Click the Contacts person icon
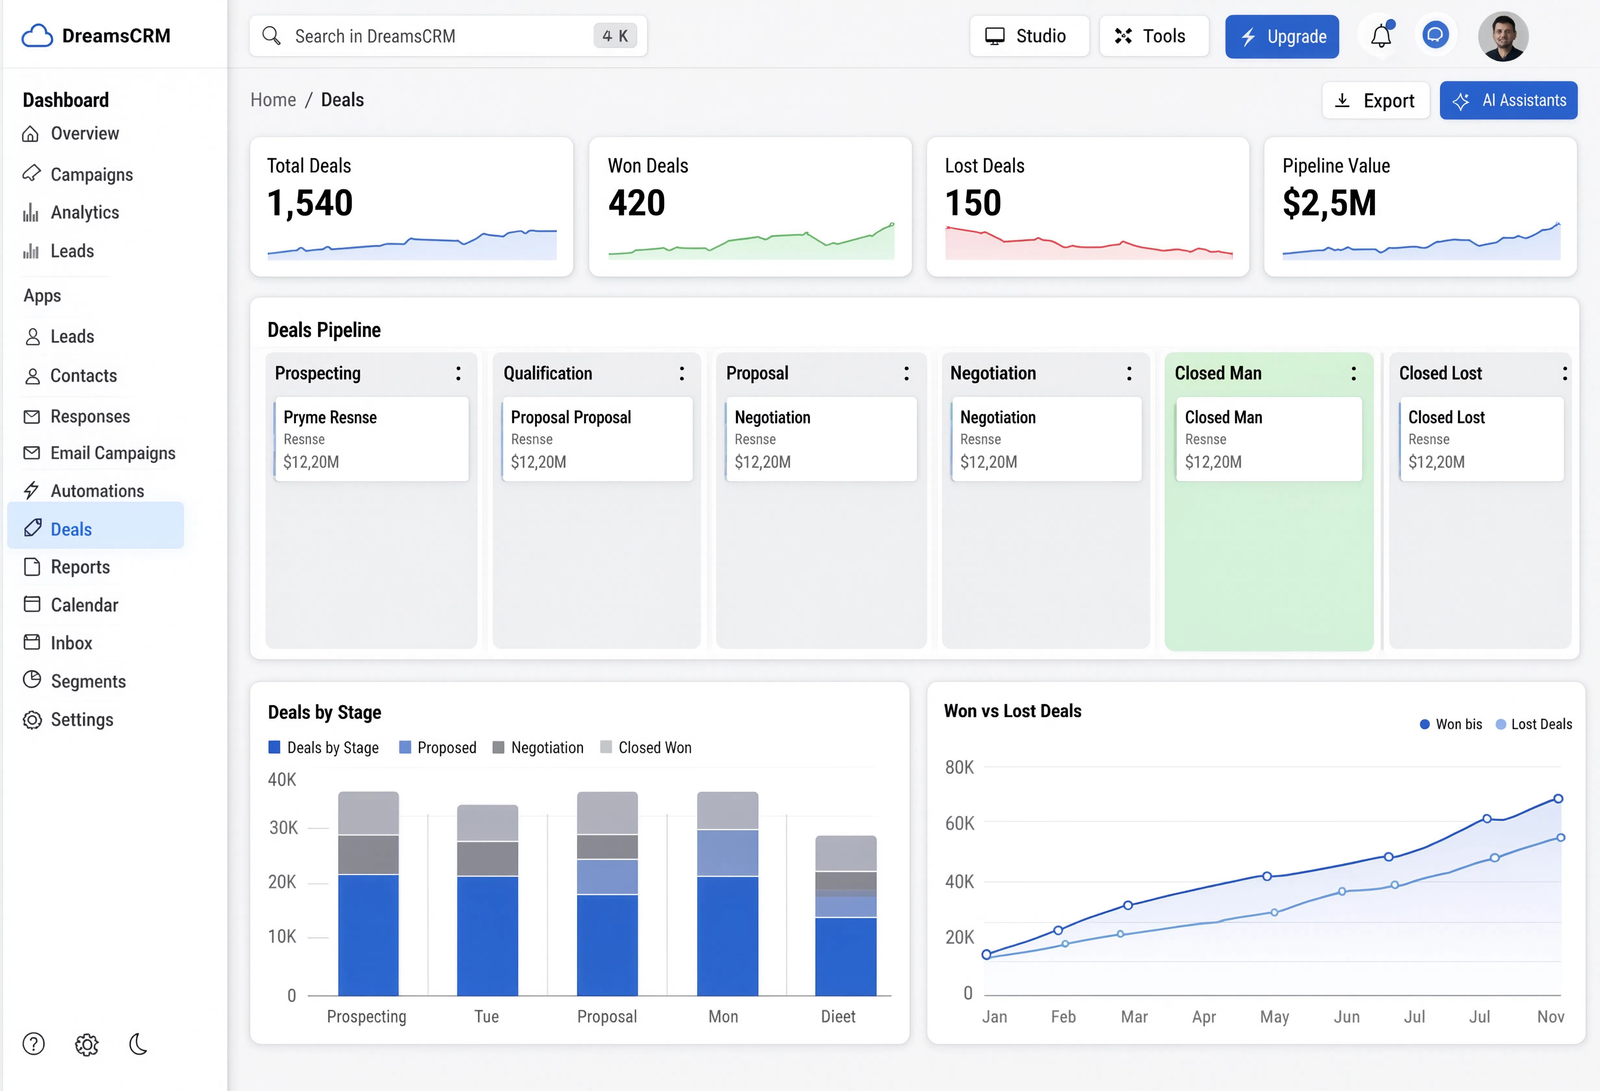The width and height of the screenshot is (1600, 1091). 32,376
